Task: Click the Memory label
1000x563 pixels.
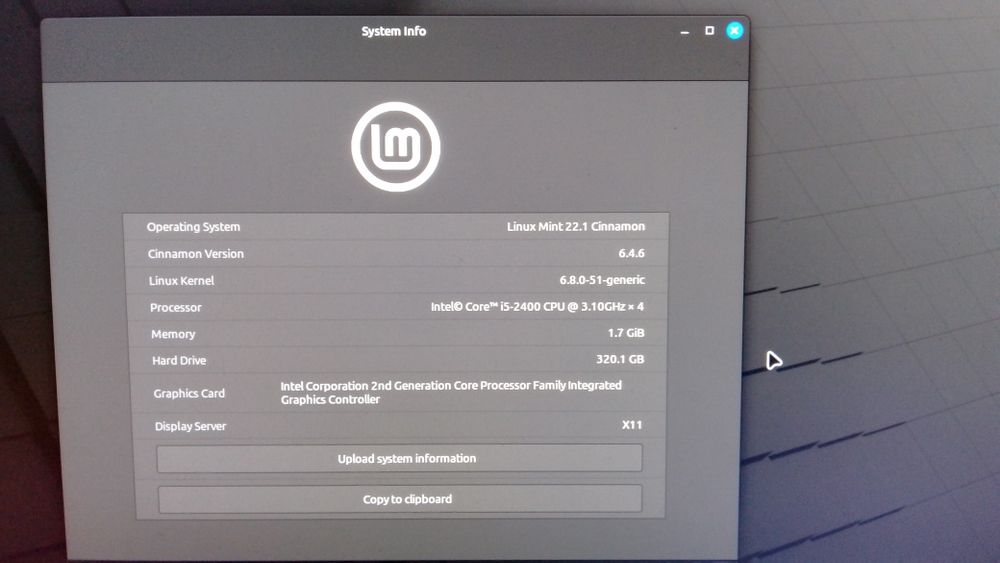Action: (173, 334)
